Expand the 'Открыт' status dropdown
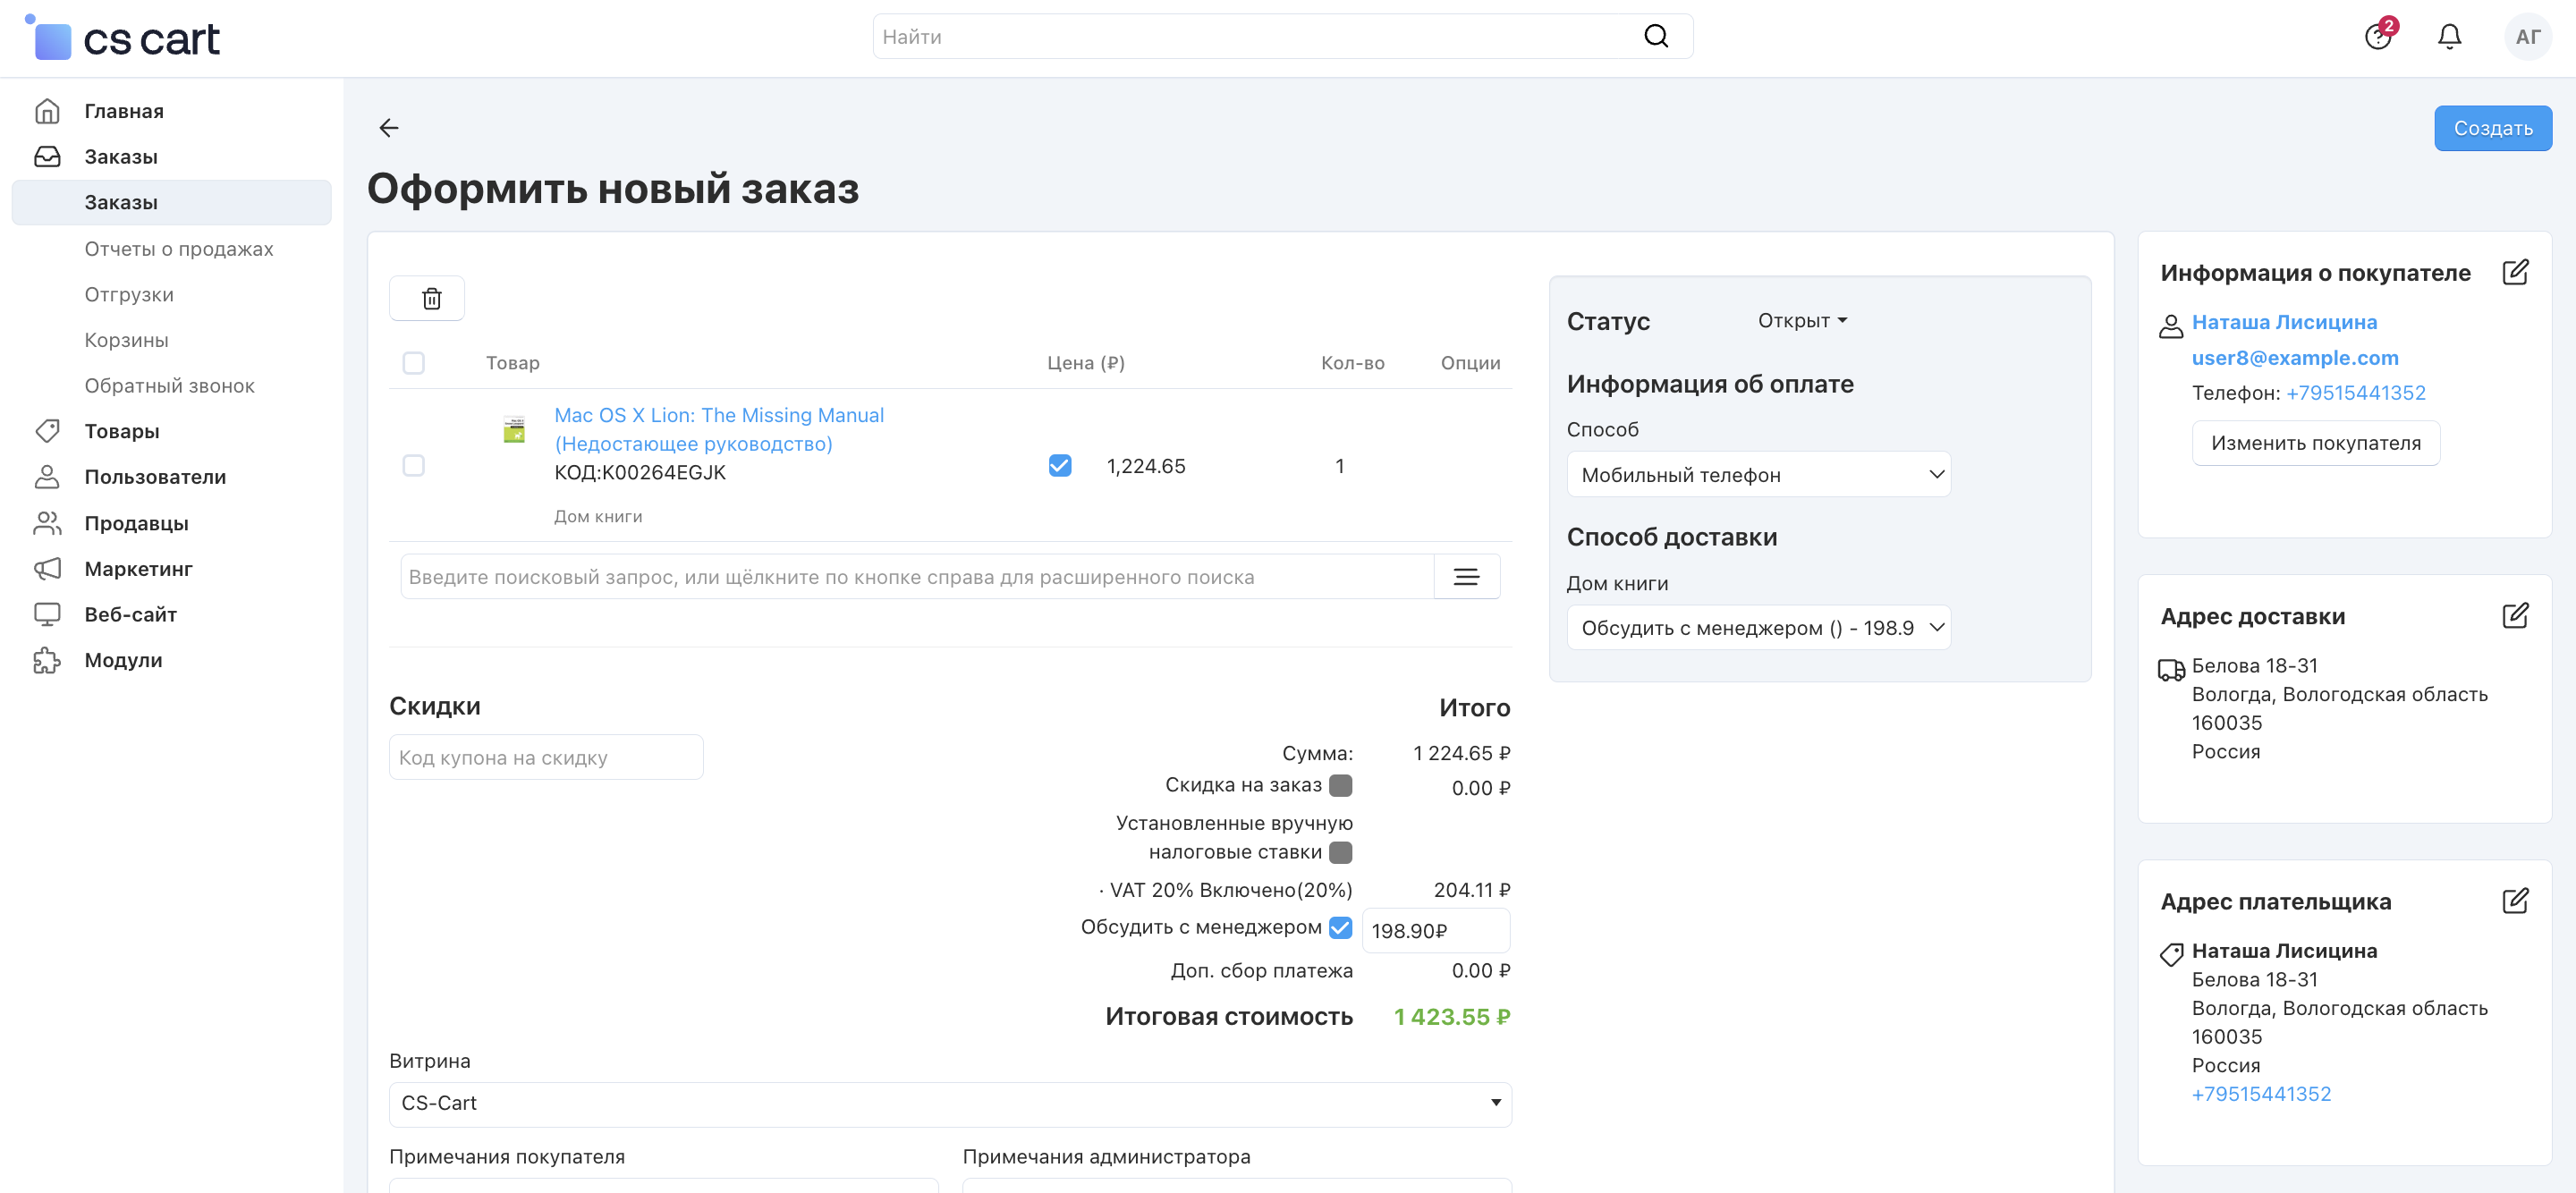Viewport: 2576px width, 1193px height. click(x=1802, y=321)
